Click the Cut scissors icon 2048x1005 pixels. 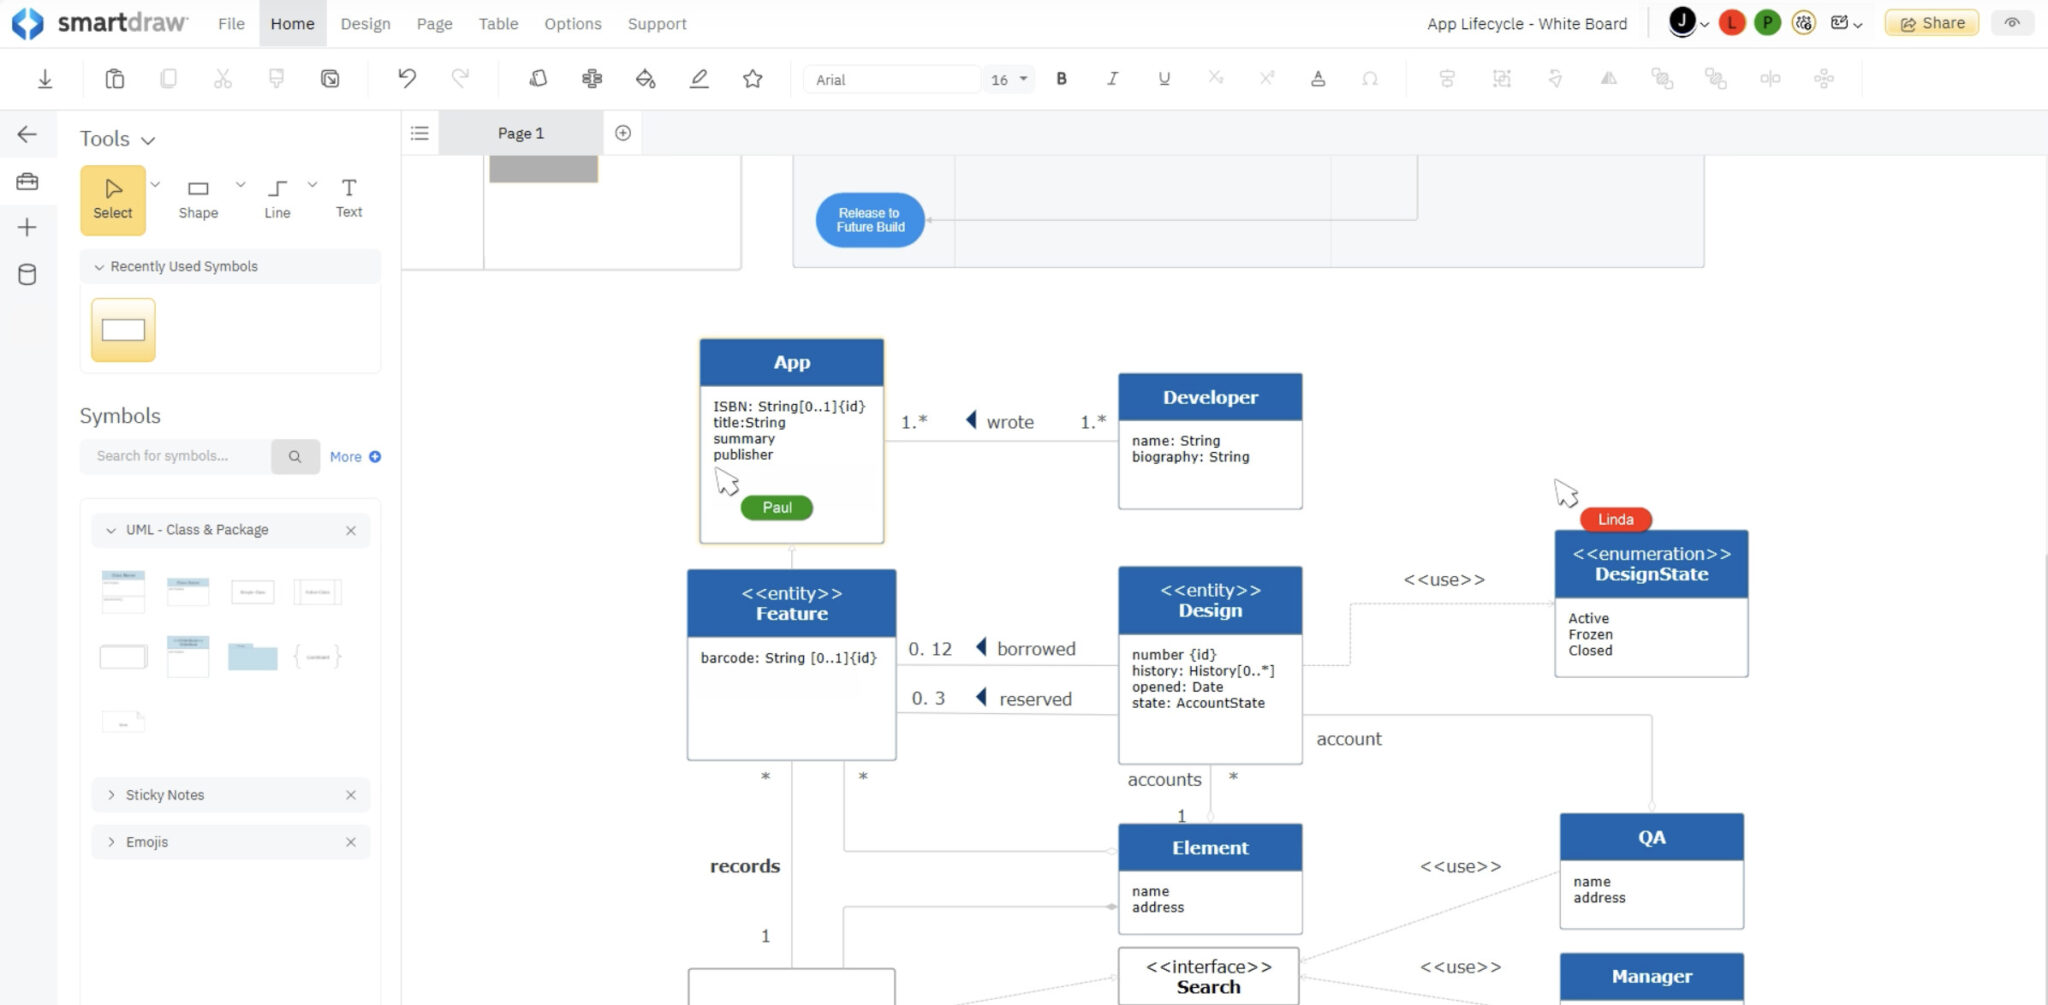point(222,78)
